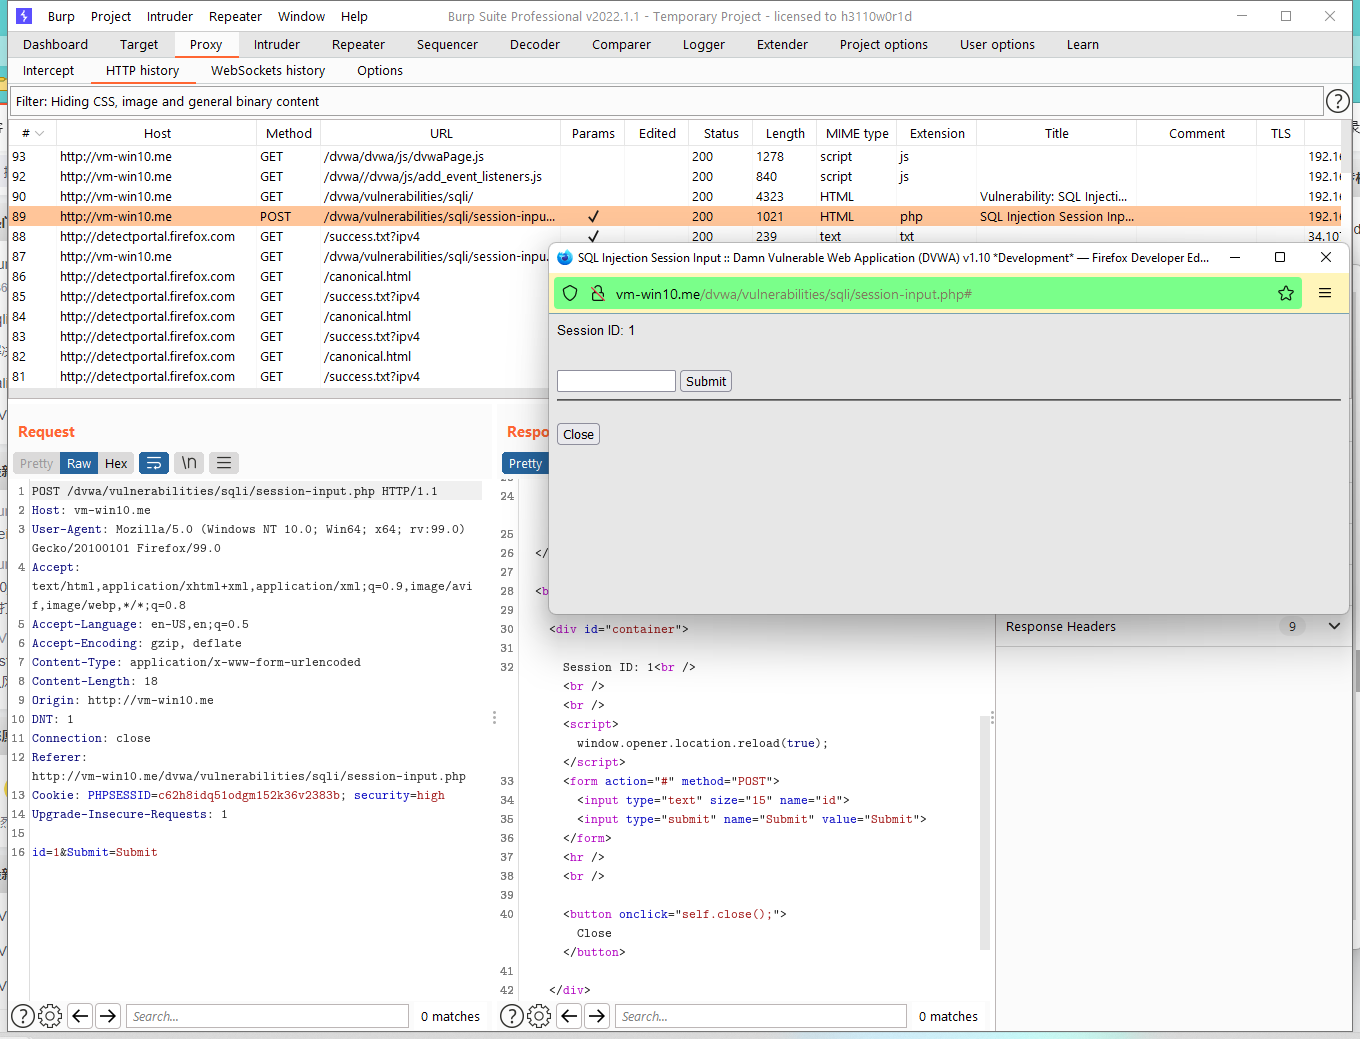This screenshot has width=1360, height=1039.
Task: Select the WebSockets history sub-tab
Action: (x=268, y=70)
